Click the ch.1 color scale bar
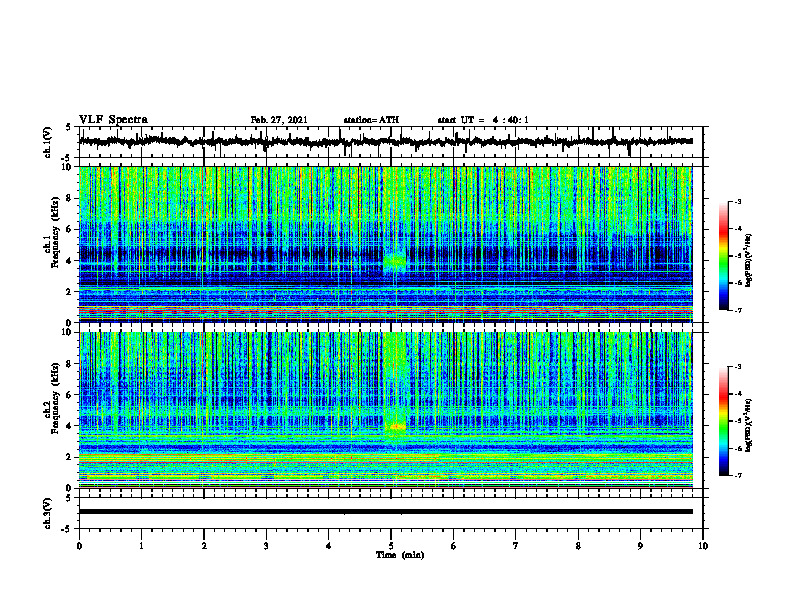Image resolution: width=792 pixels, height=612 pixels. tap(724, 256)
